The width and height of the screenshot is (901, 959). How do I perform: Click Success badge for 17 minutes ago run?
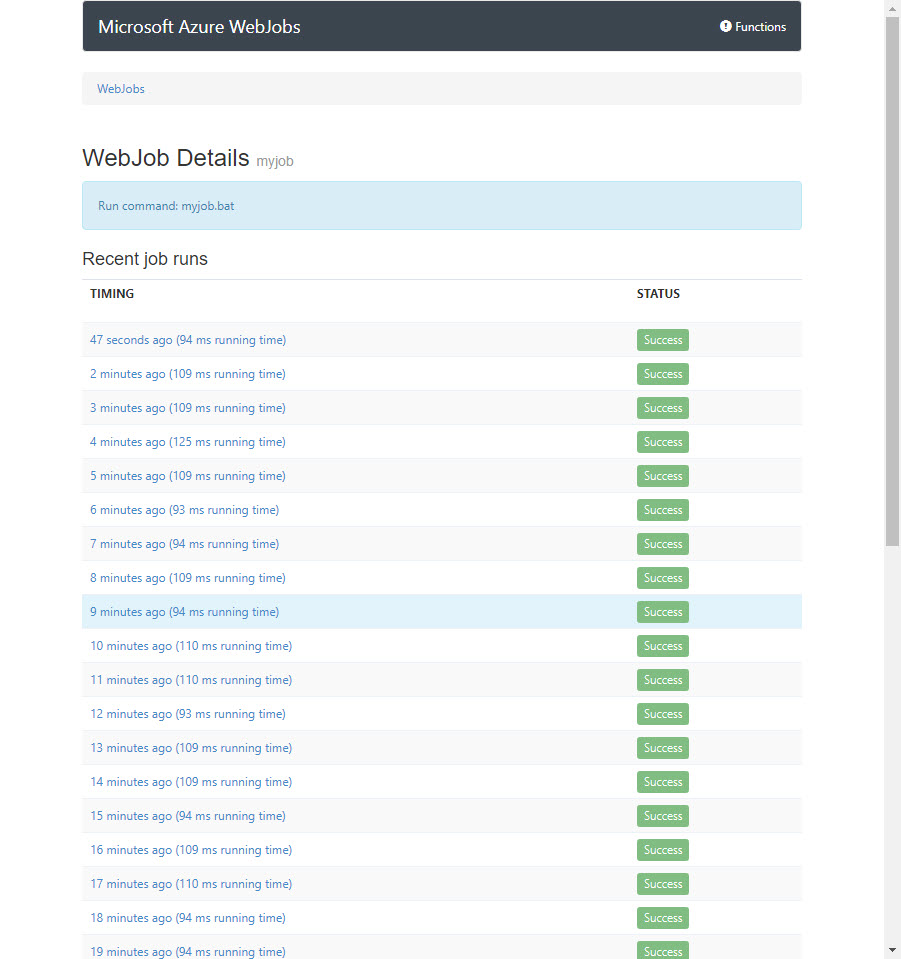(x=662, y=884)
